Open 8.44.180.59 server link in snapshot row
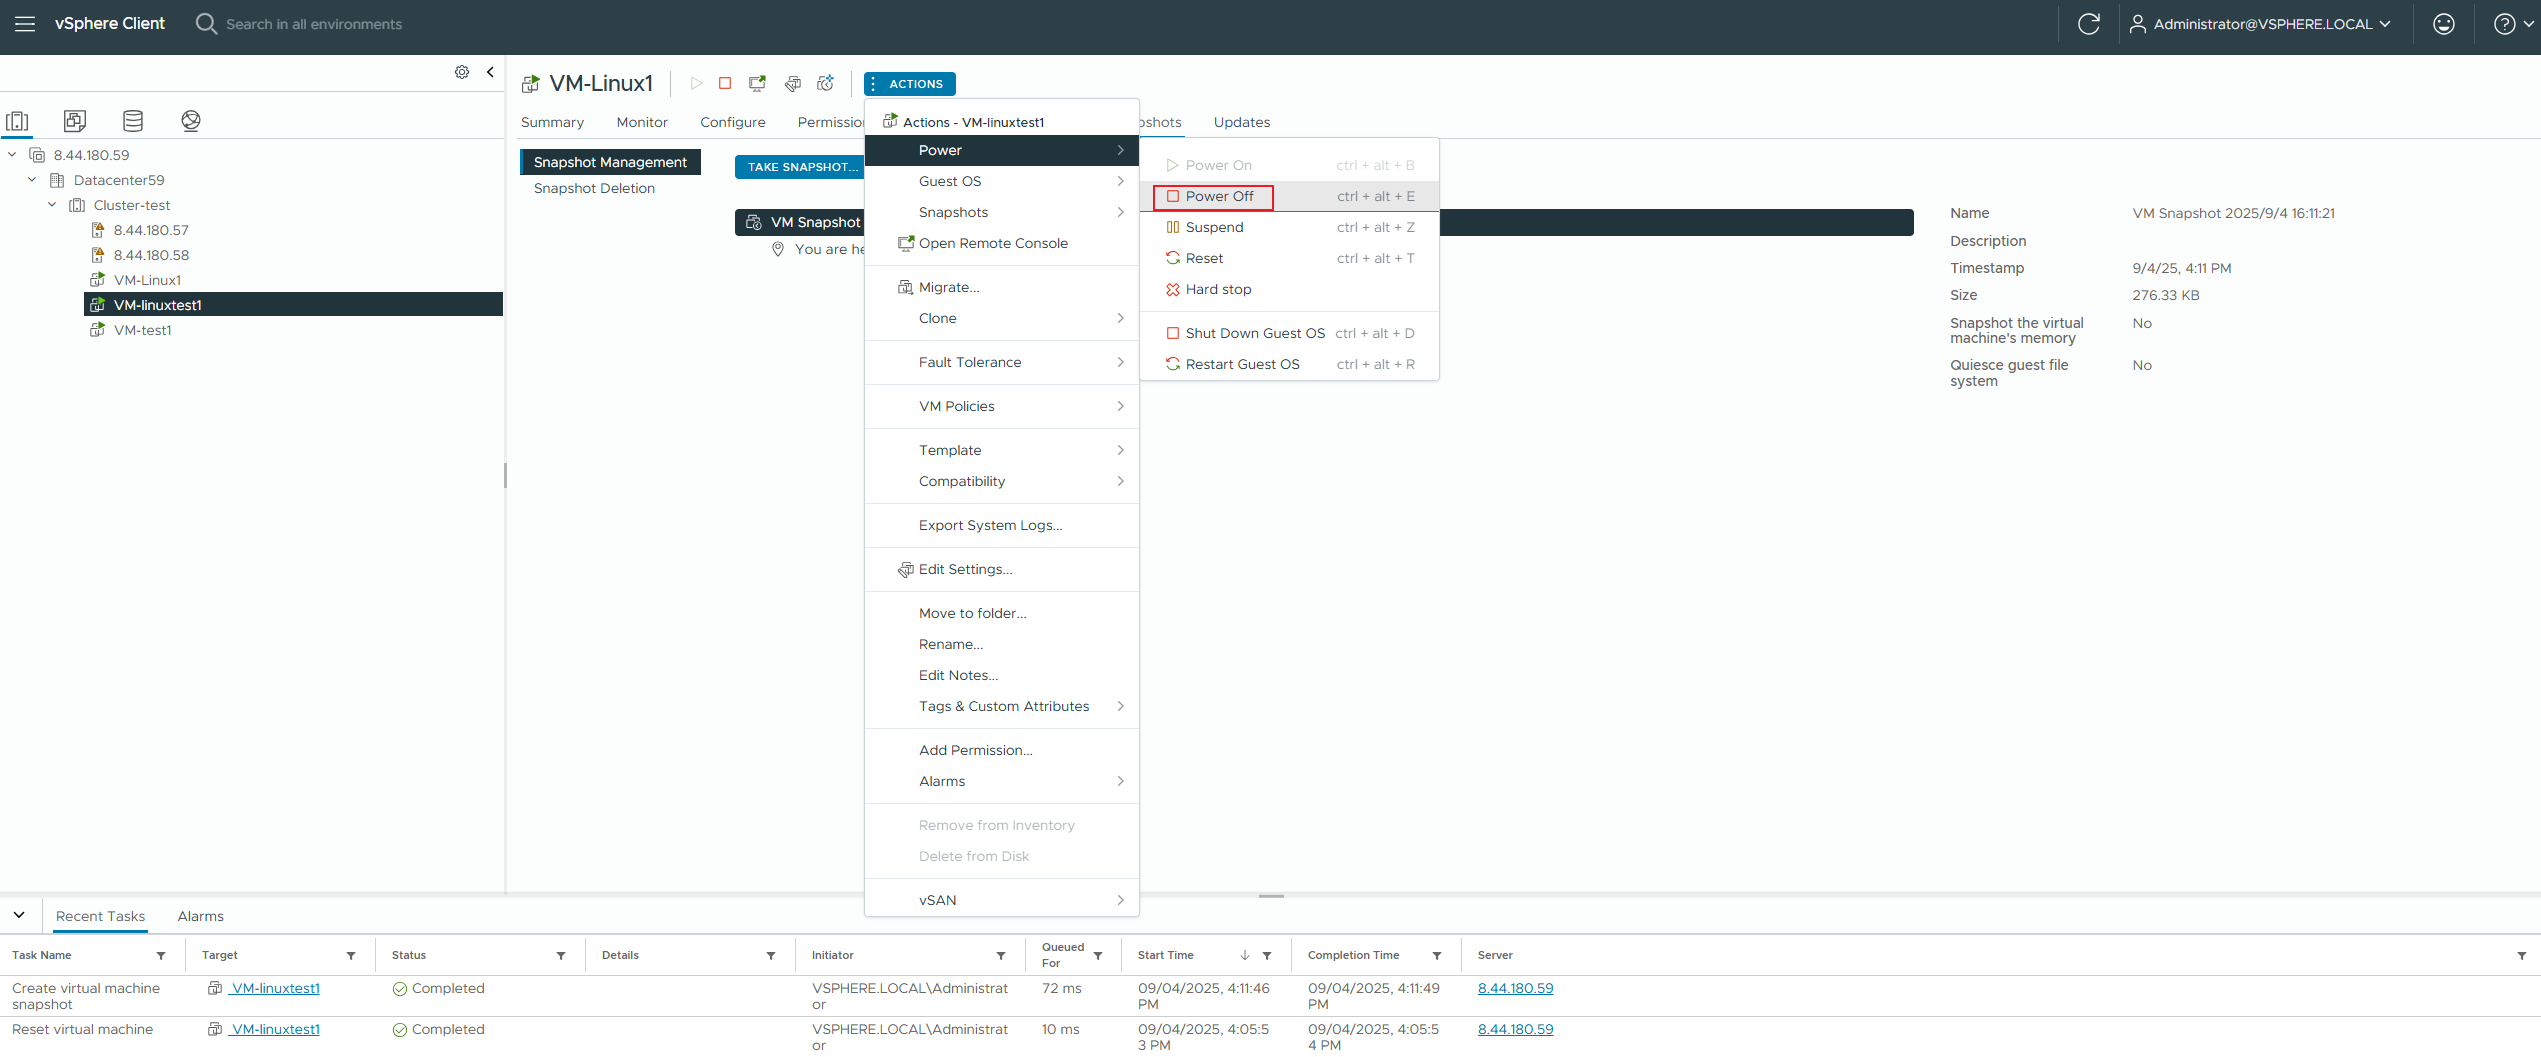 tap(1515, 988)
